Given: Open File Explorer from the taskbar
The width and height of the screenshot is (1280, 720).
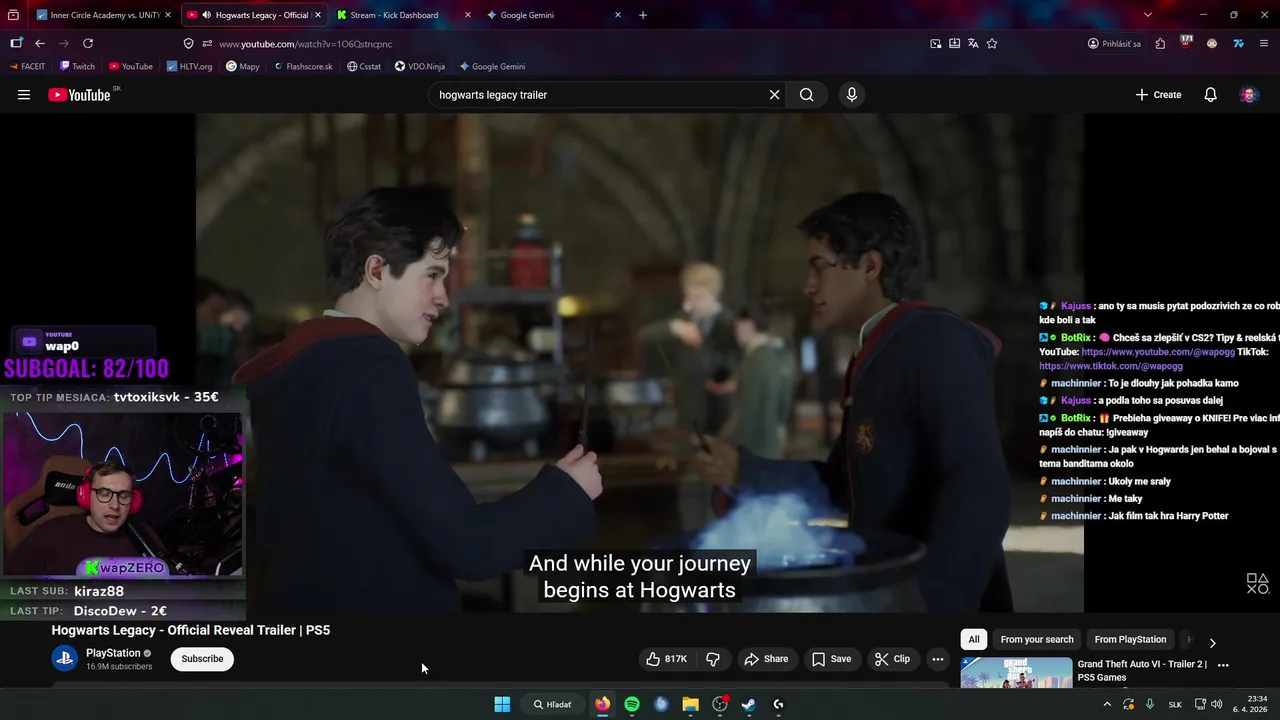Looking at the screenshot, I should (x=690, y=704).
